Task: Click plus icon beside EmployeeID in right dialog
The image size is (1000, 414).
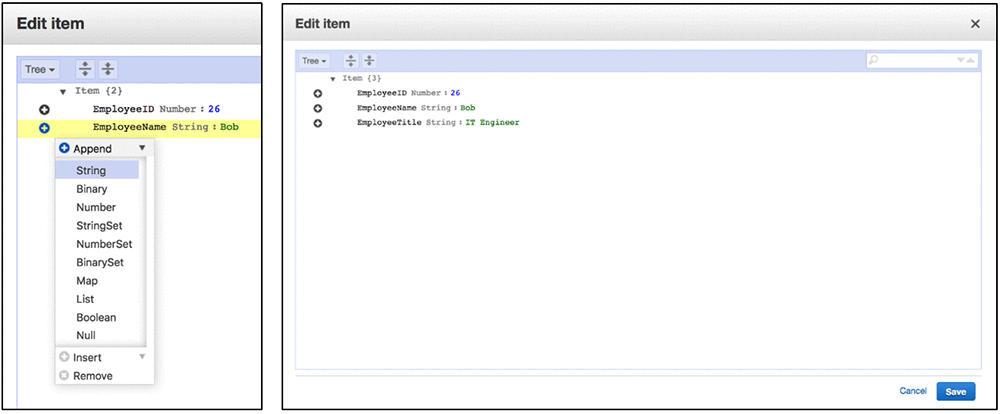Action: click(x=318, y=93)
